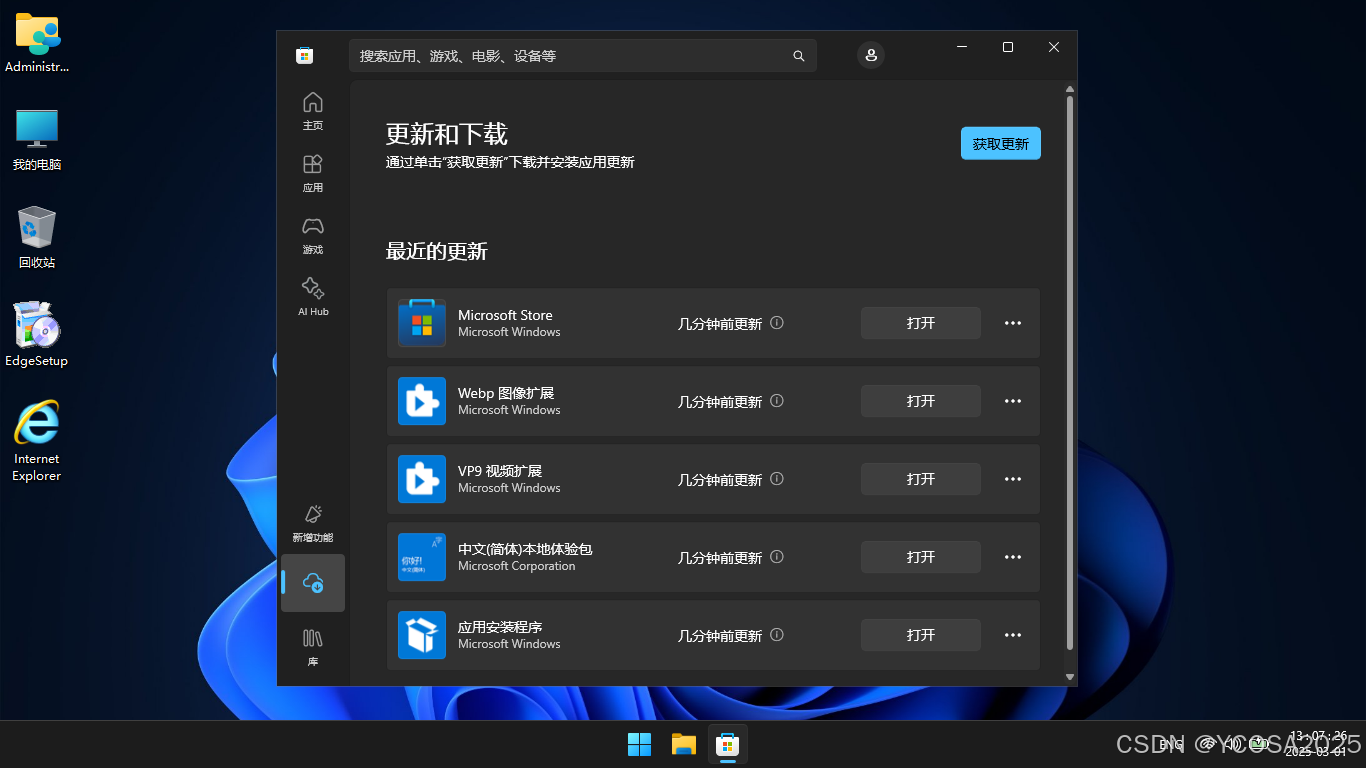This screenshot has height=768, width=1366.
Task: Show info icon for VP9 视频扩展 update
Action: (777, 479)
